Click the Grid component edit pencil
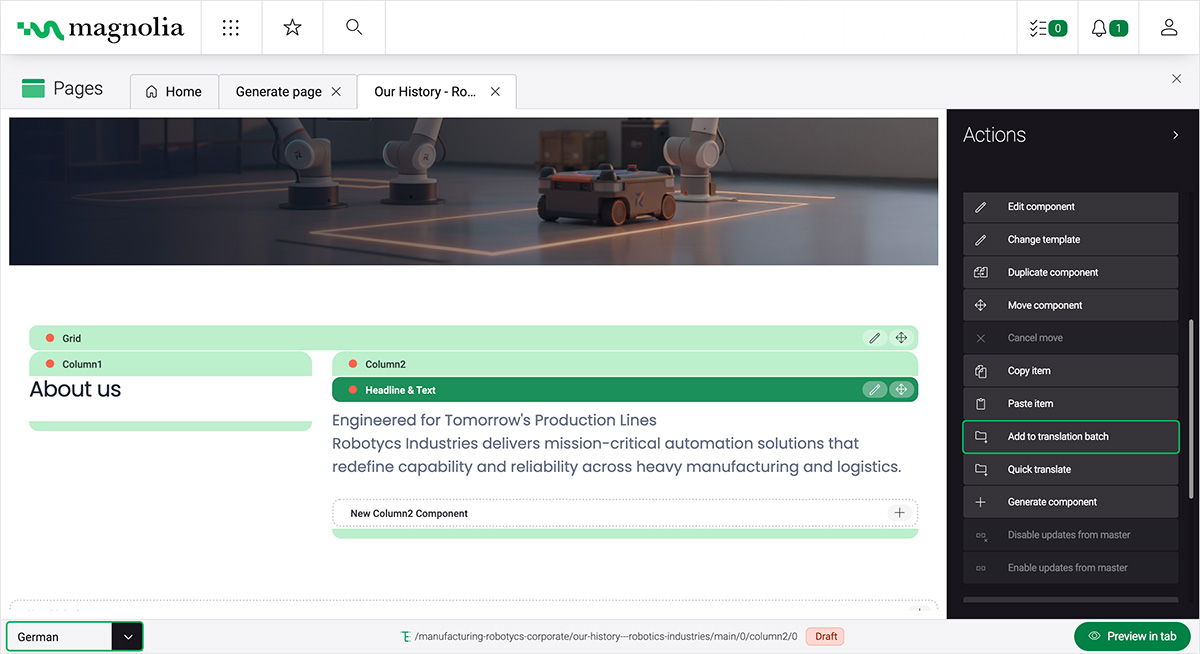This screenshot has height=654, width=1200. 875,338
